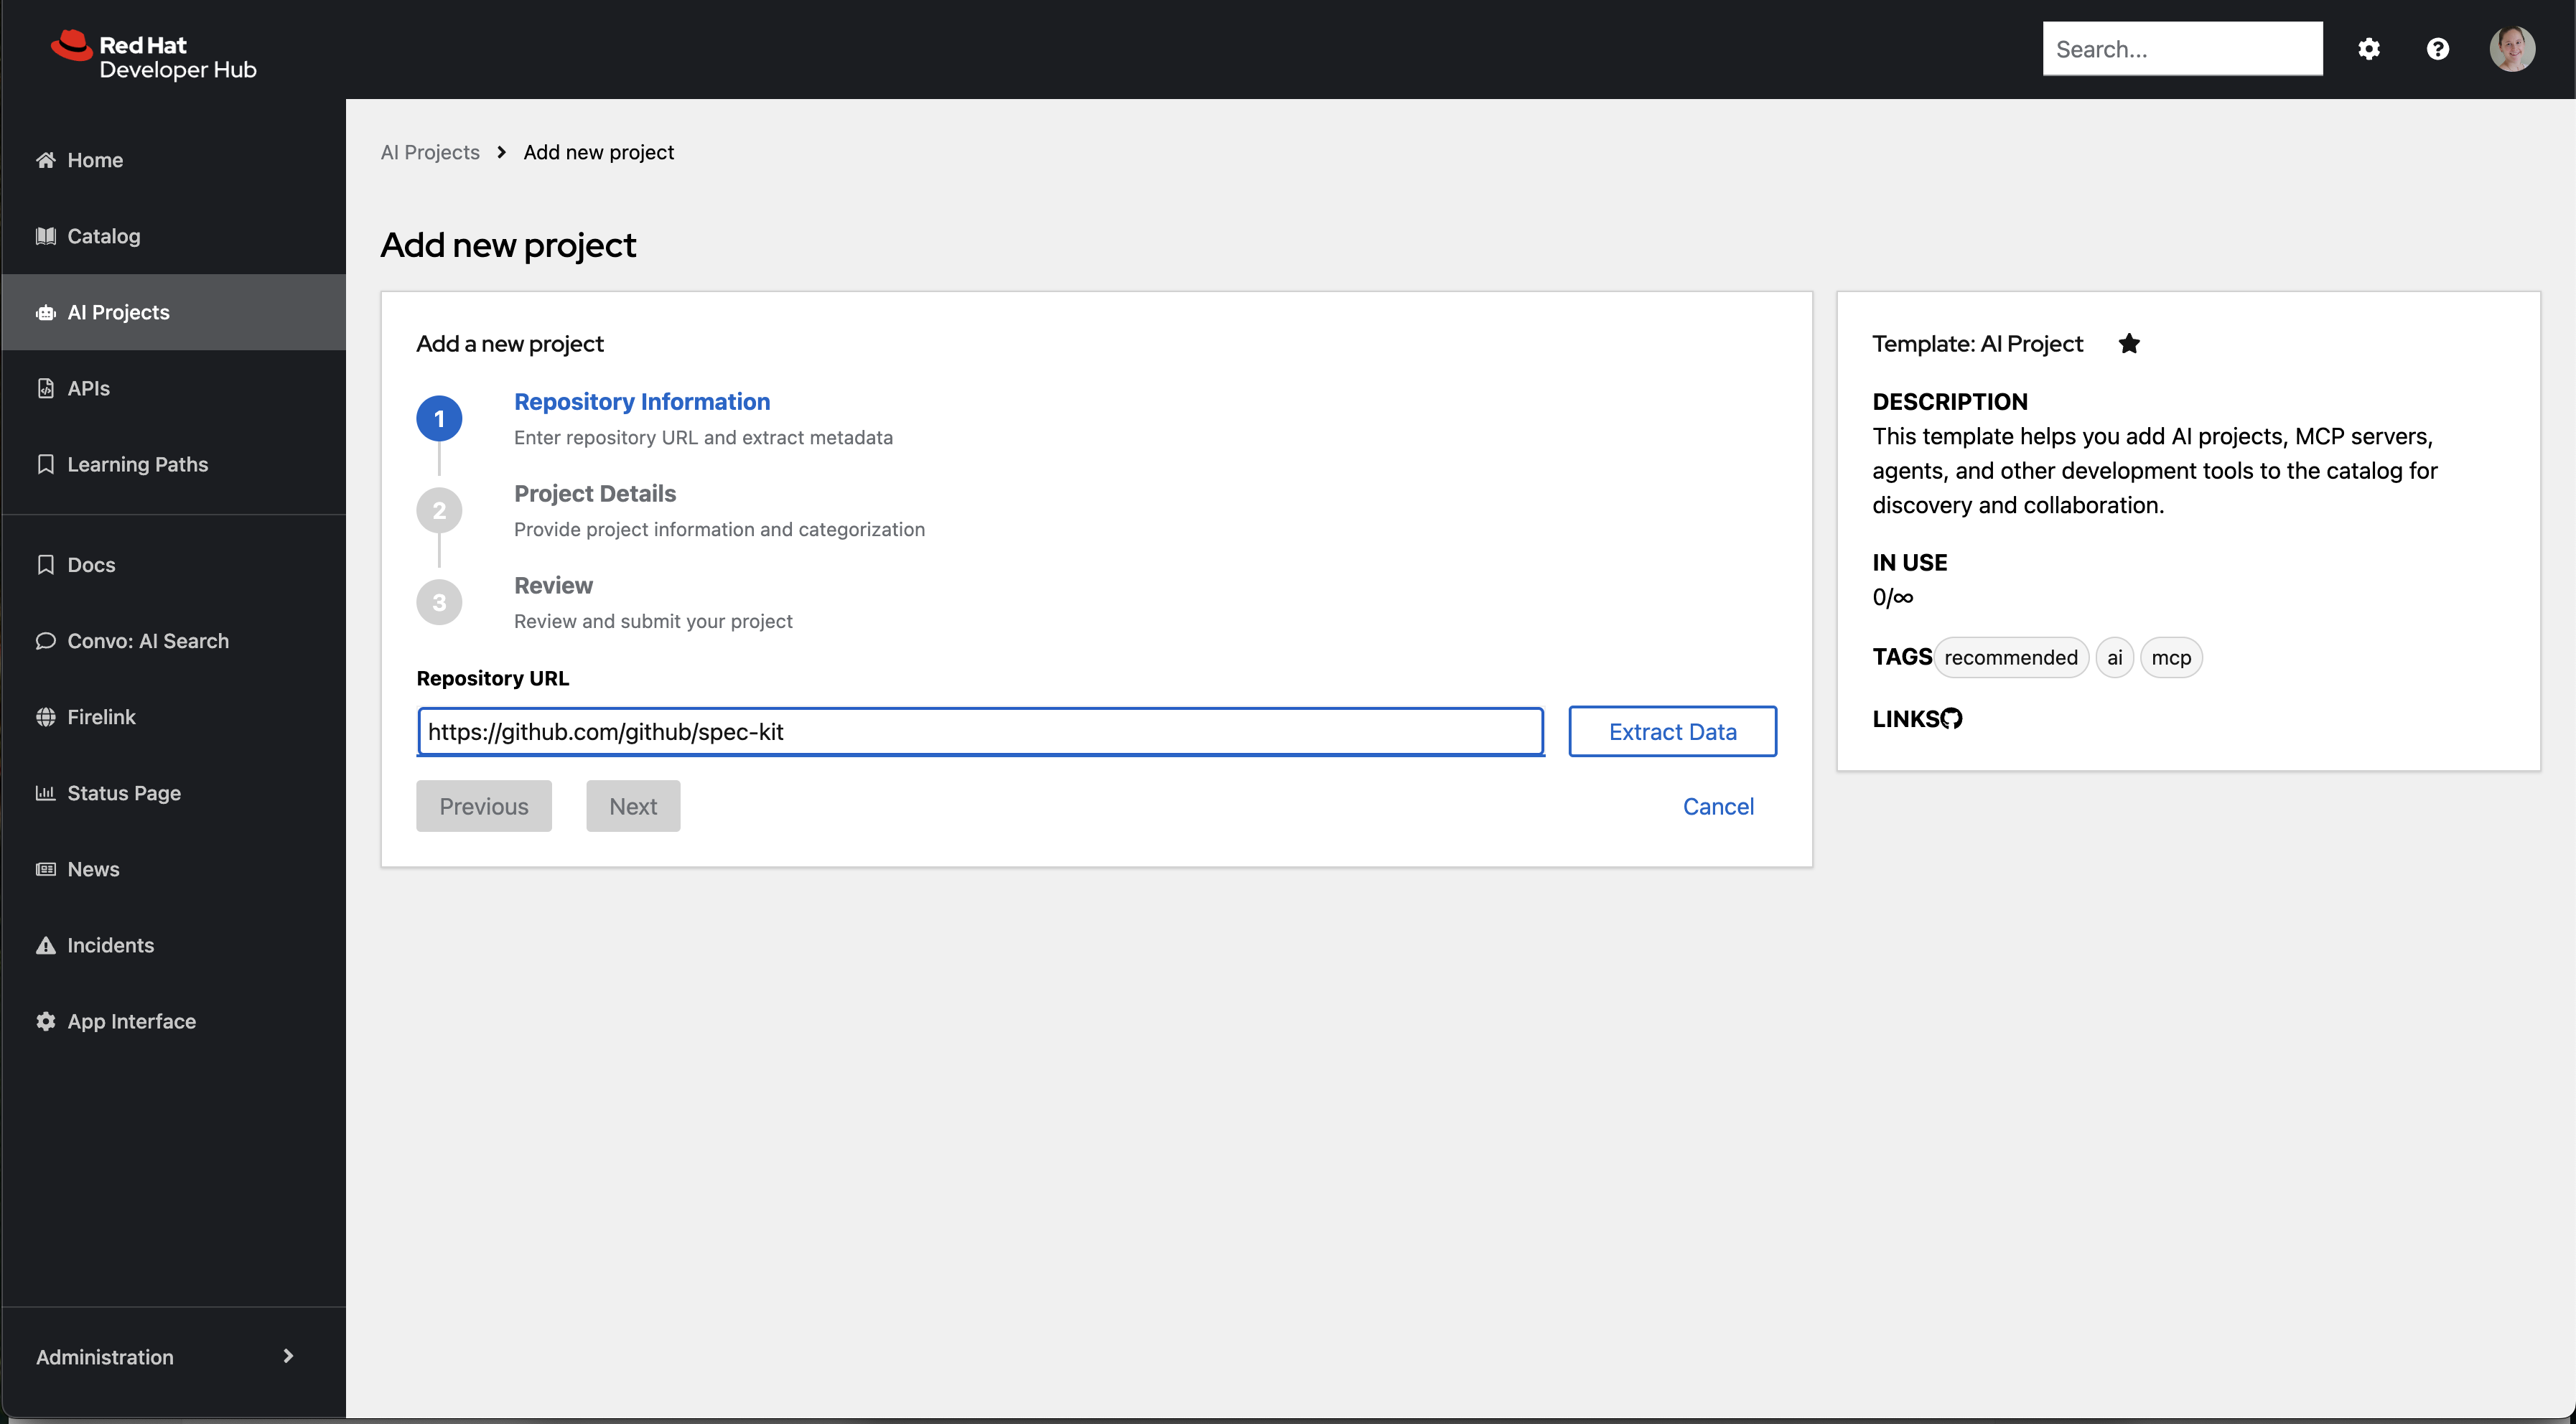The height and width of the screenshot is (1424, 2576).
Task: Click the Firelink globe icon
Action: [46, 717]
